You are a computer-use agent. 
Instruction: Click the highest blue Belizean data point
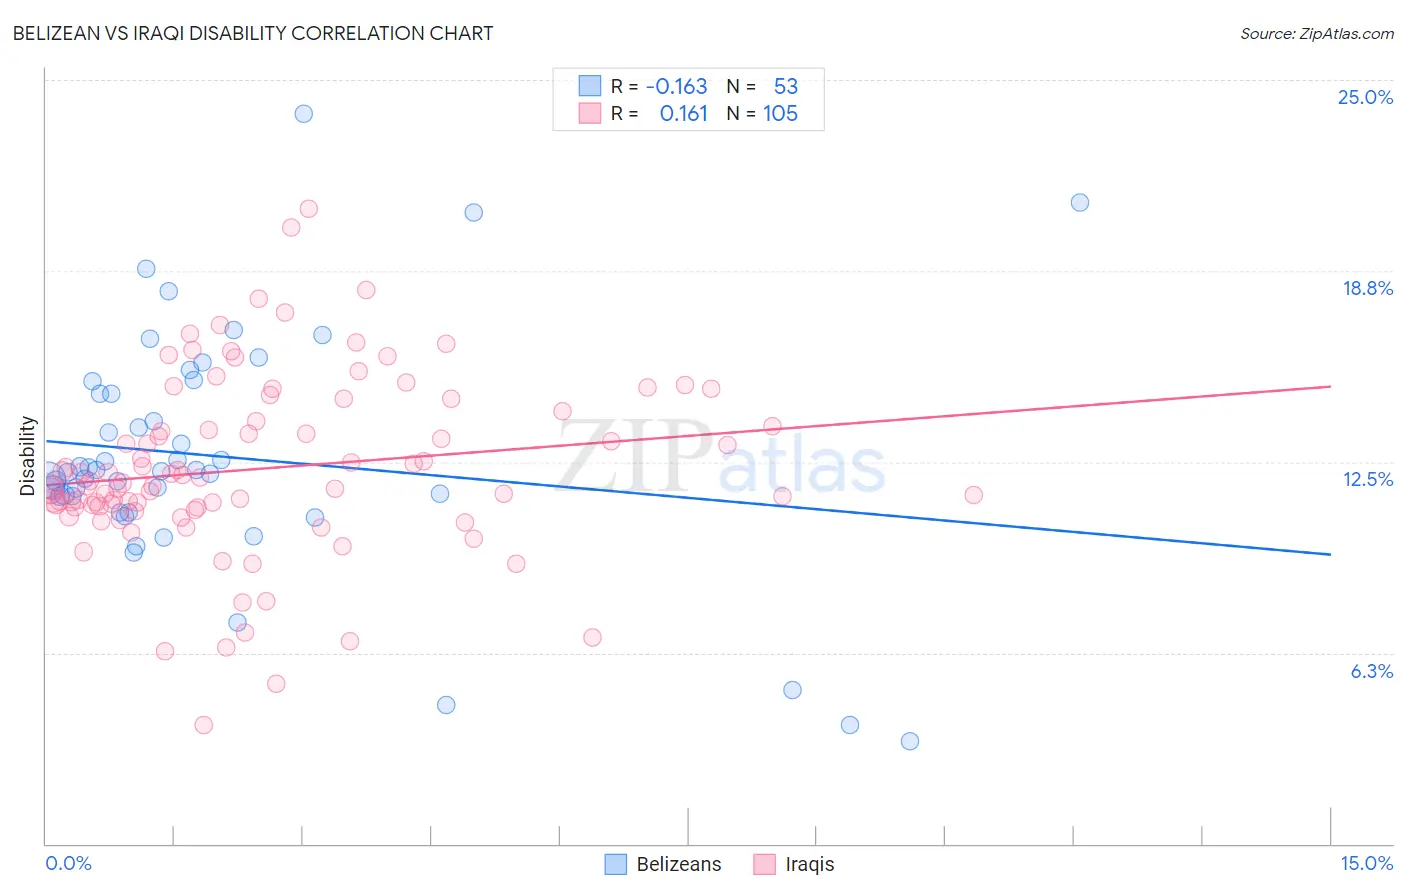coord(304,114)
